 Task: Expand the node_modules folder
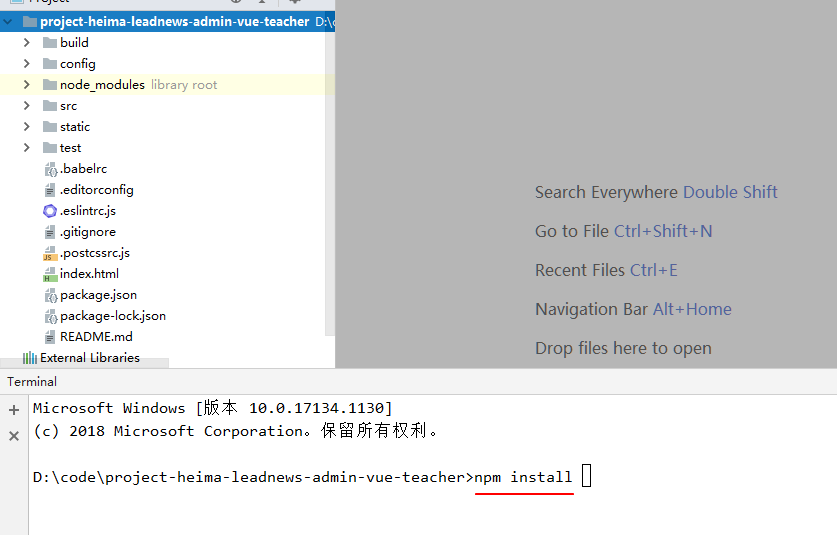[x=27, y=84]
